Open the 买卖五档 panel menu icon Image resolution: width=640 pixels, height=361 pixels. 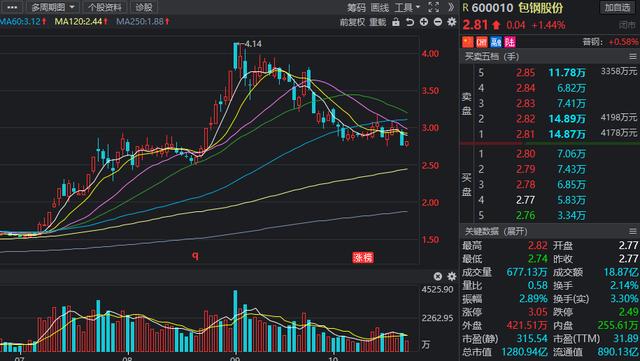(633, 56)
